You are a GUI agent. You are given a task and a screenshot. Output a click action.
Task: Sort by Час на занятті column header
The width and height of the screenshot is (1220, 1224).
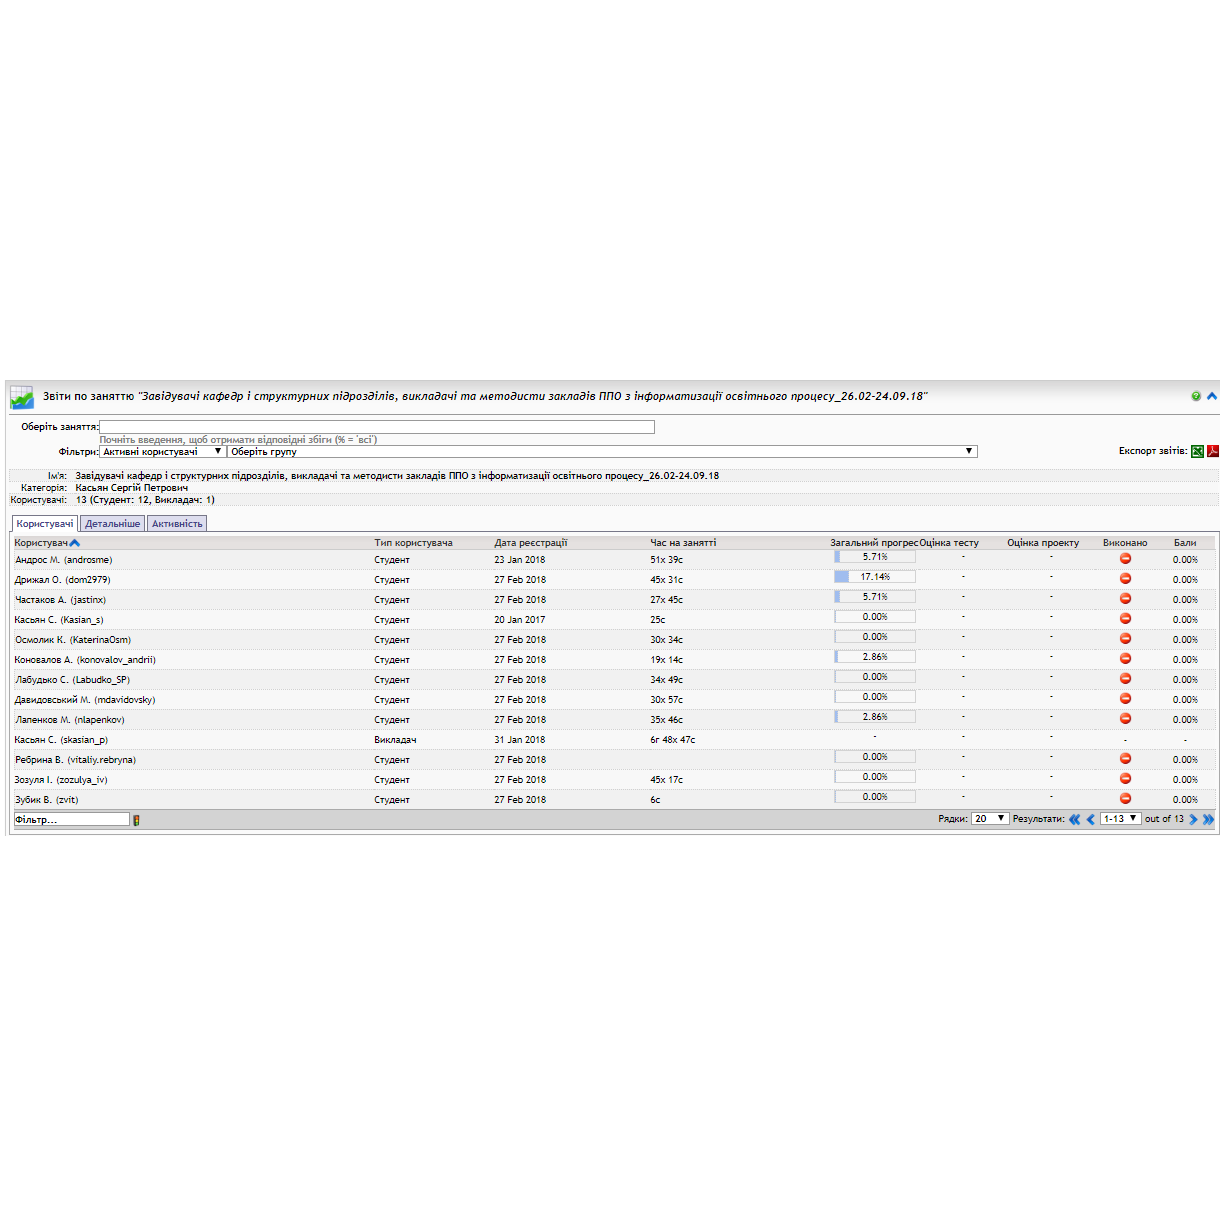point(683,543)
